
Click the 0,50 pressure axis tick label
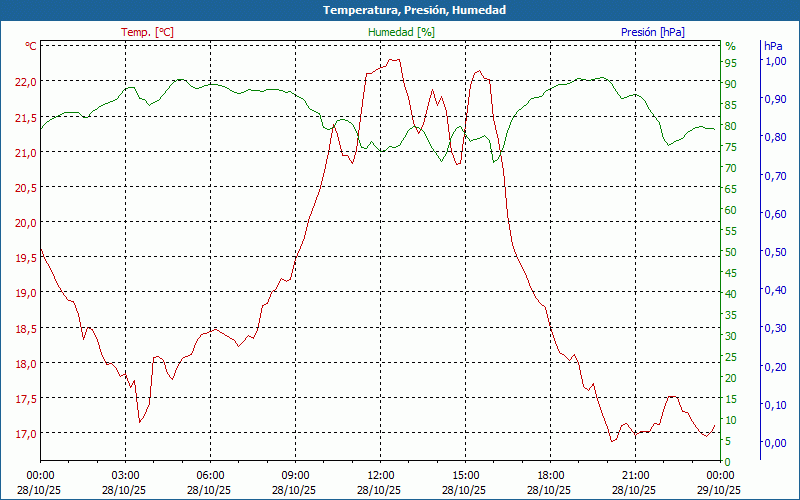775,252
